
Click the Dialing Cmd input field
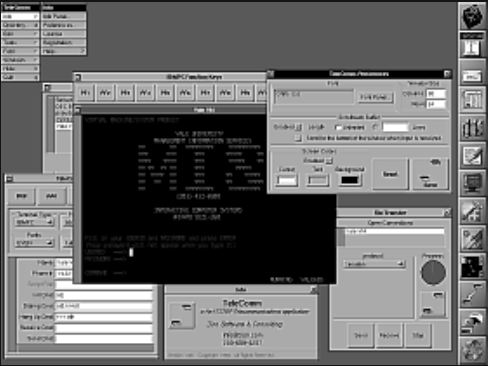[104, 306]
